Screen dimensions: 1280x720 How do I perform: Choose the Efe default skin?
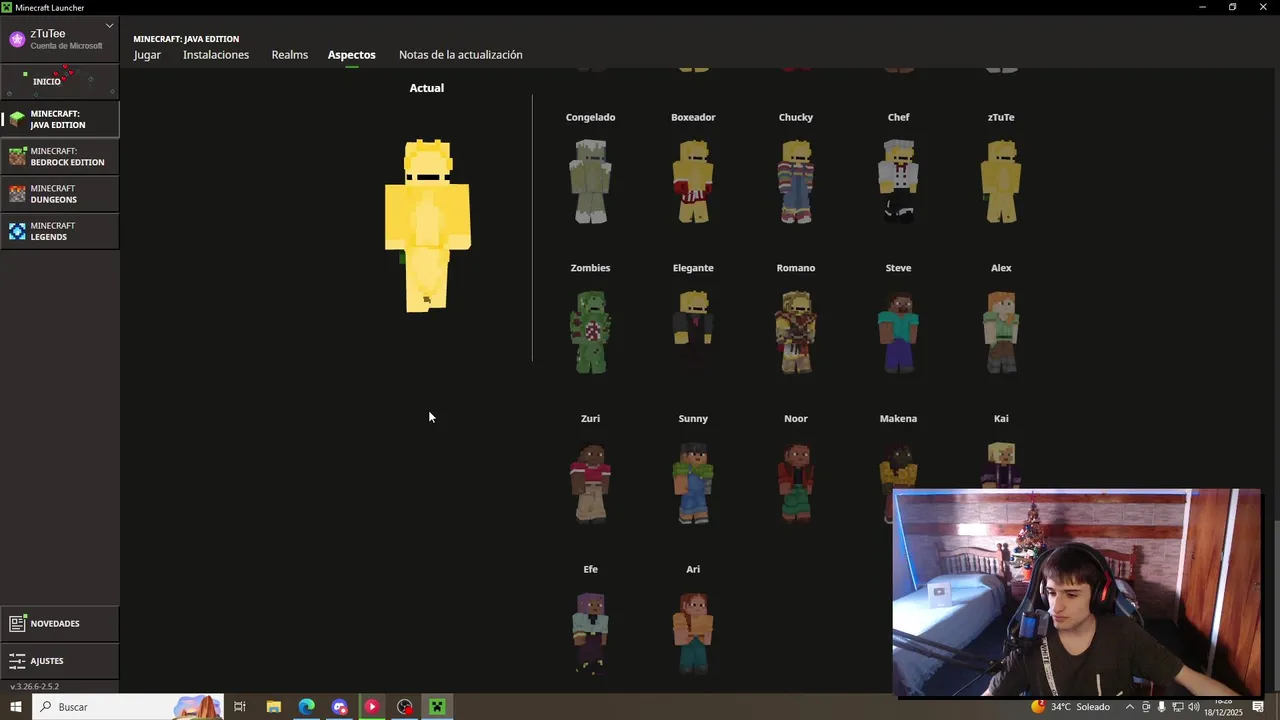590,634
